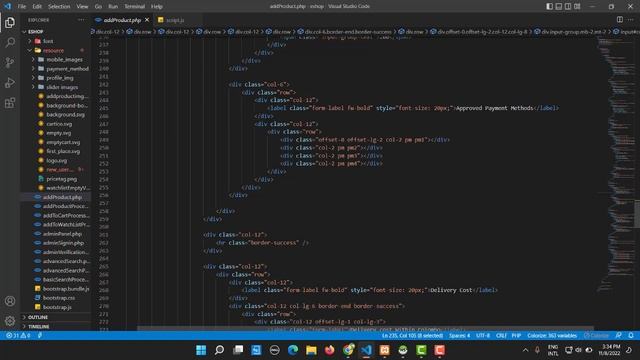640x360 pixels.
Task: Click the notifications bell in status bar
Action: [x=631, y=336]
